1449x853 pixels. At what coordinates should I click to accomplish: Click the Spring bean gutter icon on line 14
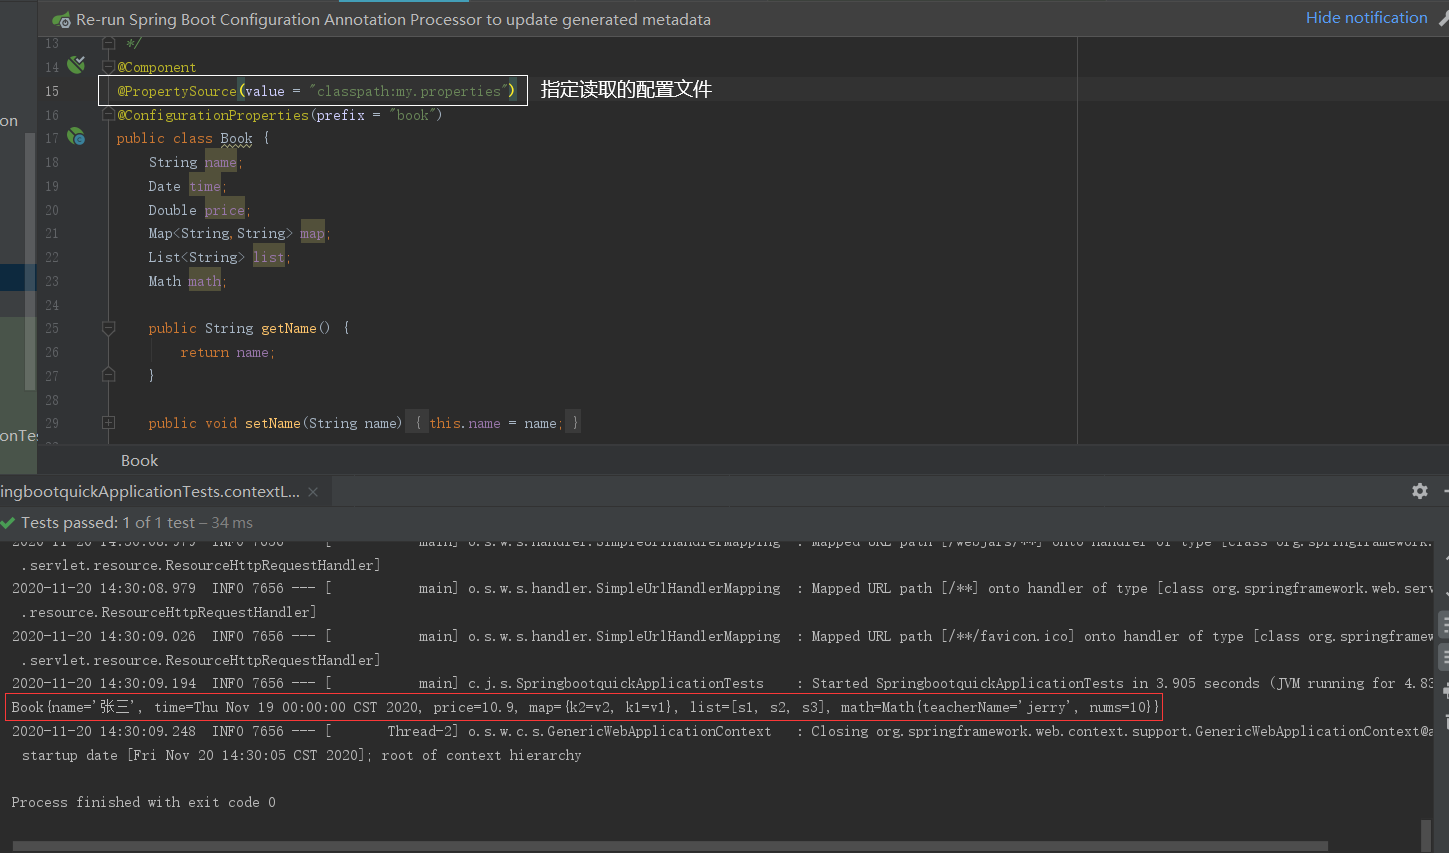coord(76,65)
